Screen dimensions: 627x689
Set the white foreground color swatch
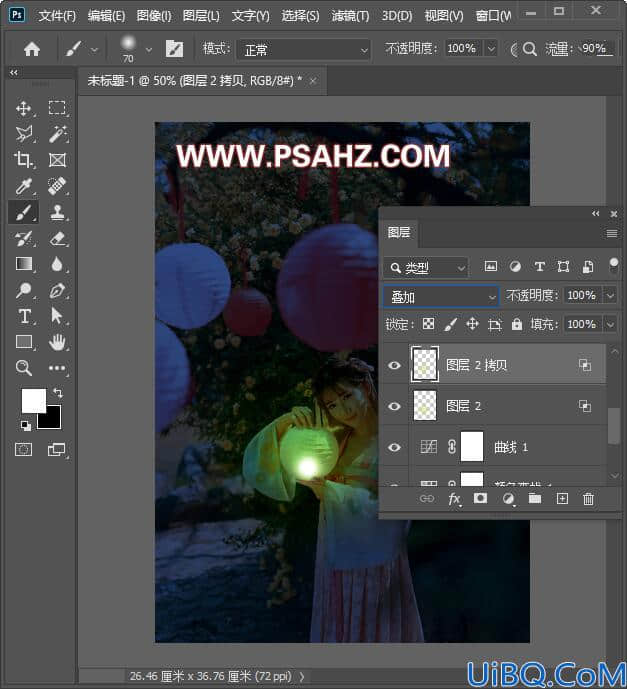click(32, 399)
